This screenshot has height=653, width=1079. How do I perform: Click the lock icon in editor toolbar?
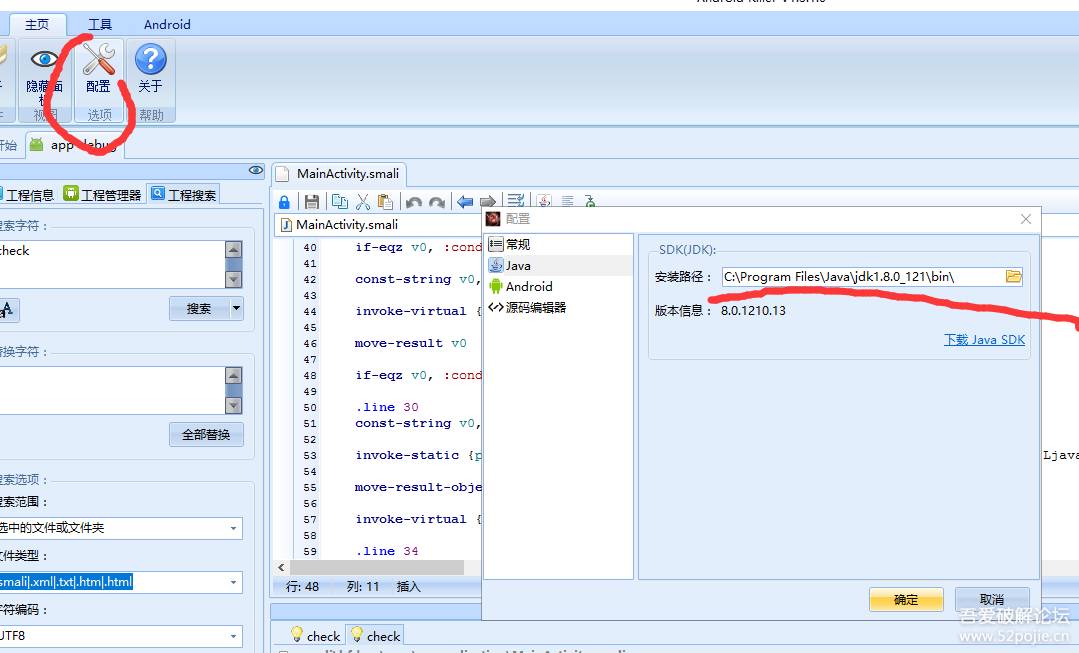[x=284, y=202]
